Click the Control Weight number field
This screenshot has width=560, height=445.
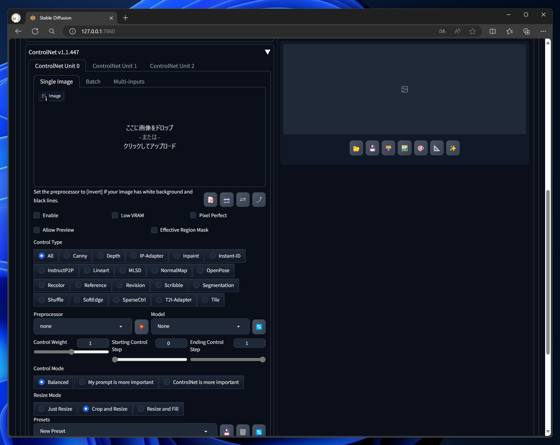pyautogui.click(x=93, y=343)
